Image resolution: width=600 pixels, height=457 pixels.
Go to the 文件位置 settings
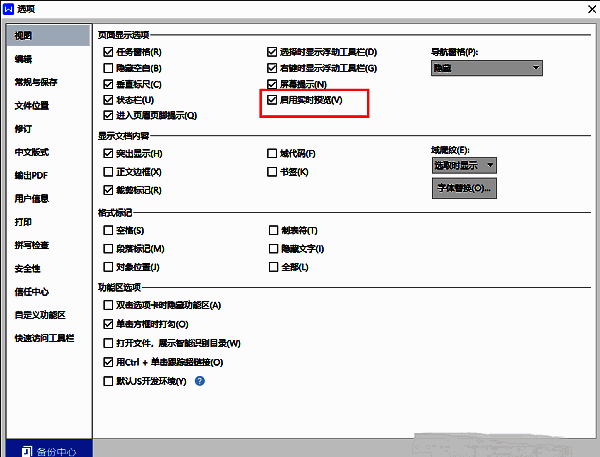32,105
